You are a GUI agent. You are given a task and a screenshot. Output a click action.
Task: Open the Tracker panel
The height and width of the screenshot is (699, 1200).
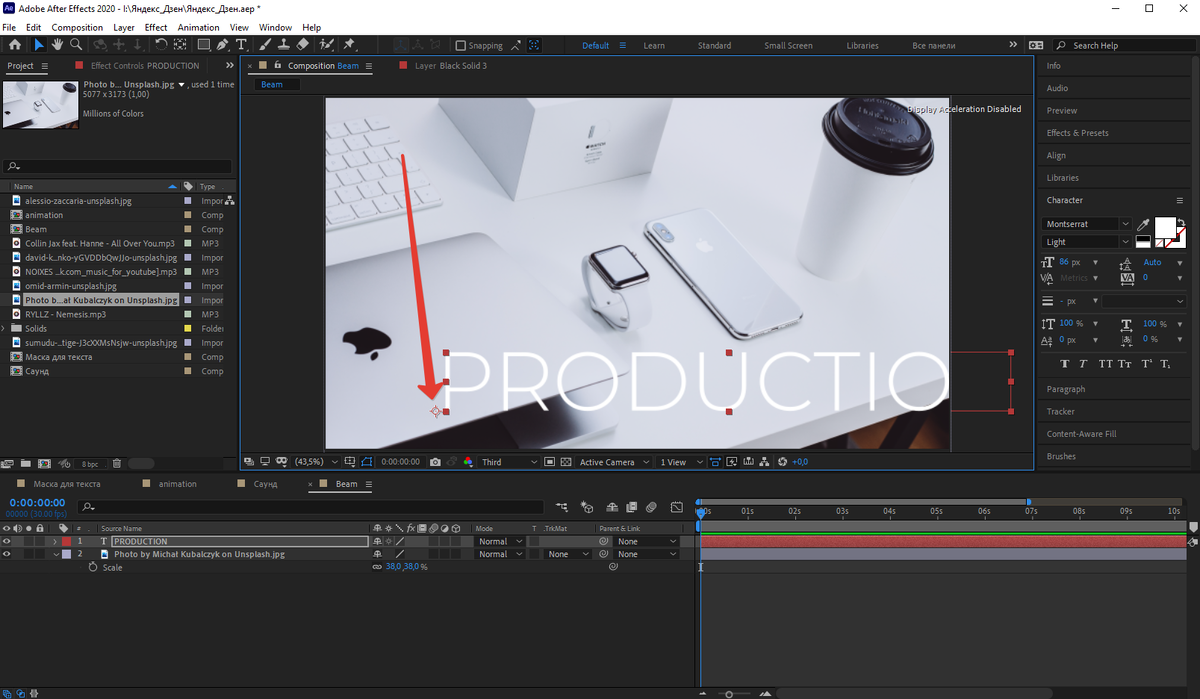1060,411
